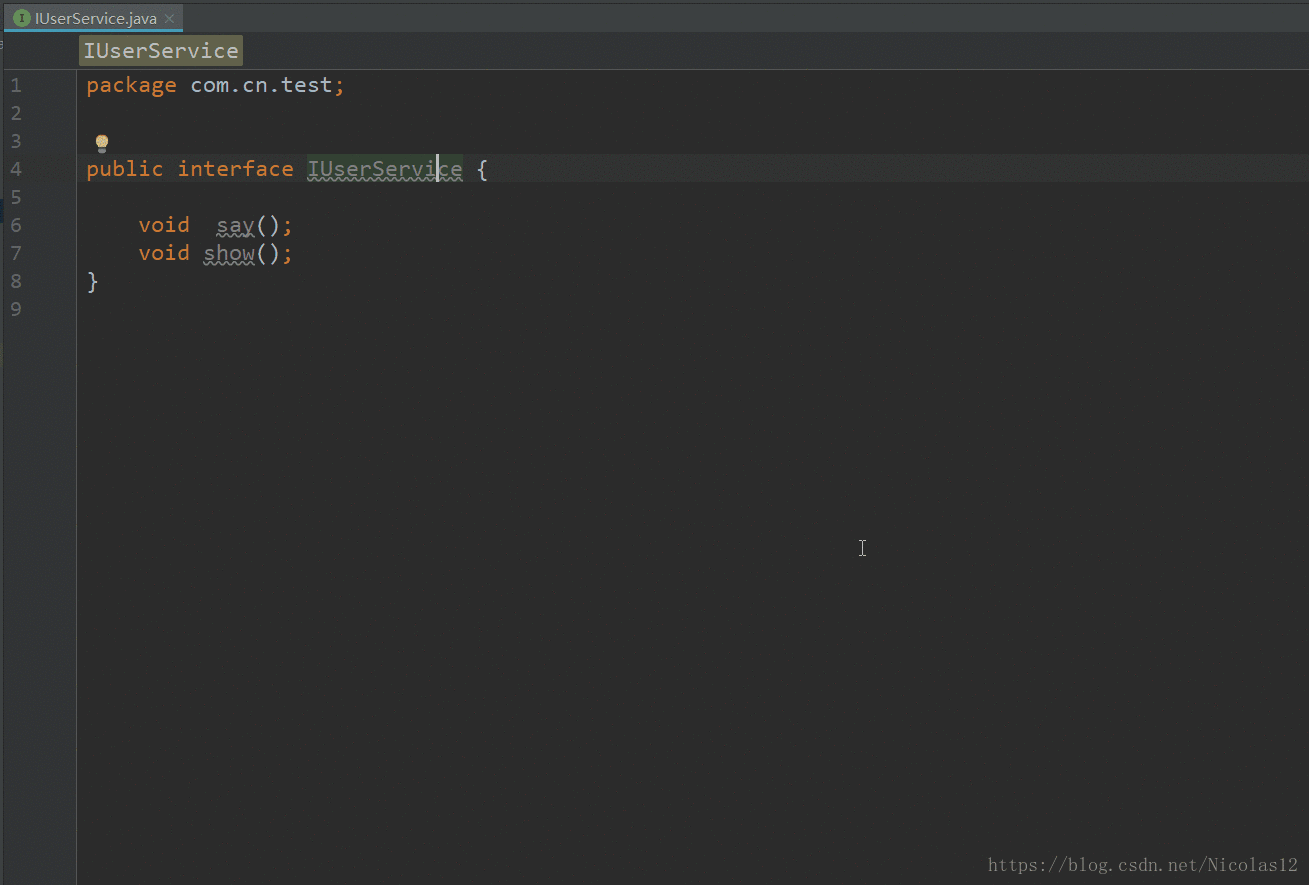Click the closing brace on line 8
This screenshot has height=885, width=1309.
tap(93, 282)
